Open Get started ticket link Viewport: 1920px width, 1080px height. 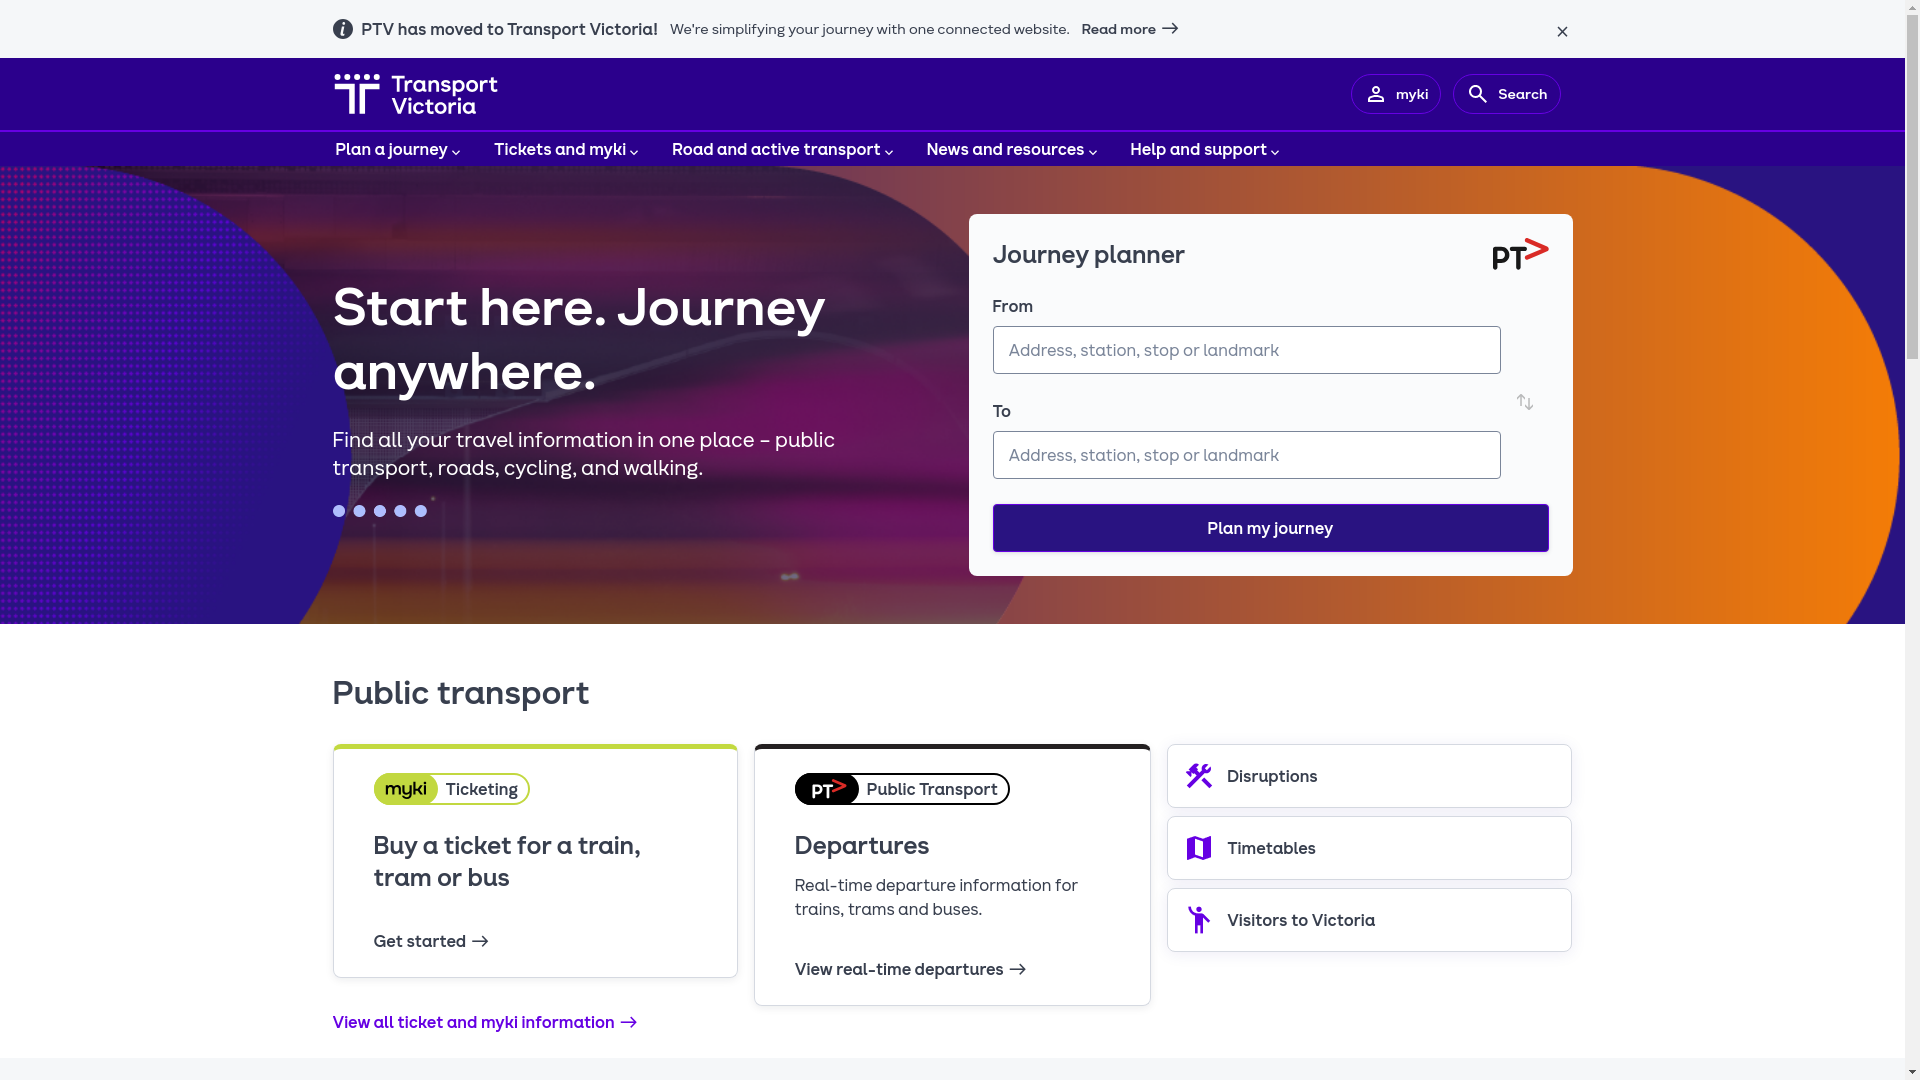click(x=431, y=941)
